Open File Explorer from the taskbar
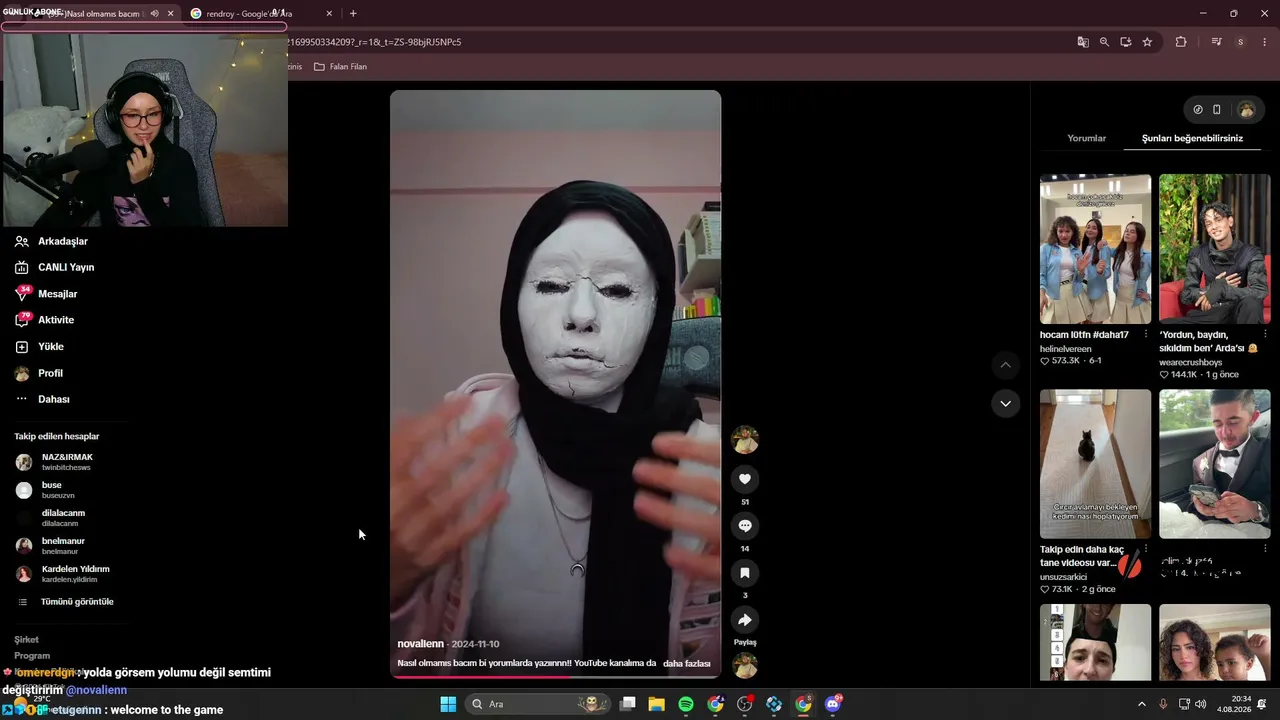 [657, 704]
